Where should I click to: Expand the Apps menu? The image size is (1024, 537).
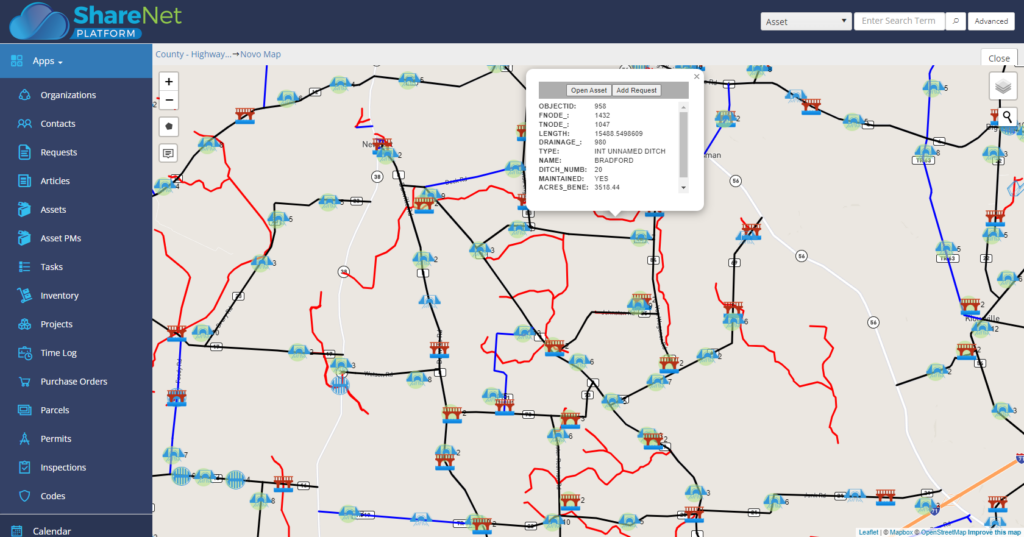pyautogui.click(x=48, y=61)
